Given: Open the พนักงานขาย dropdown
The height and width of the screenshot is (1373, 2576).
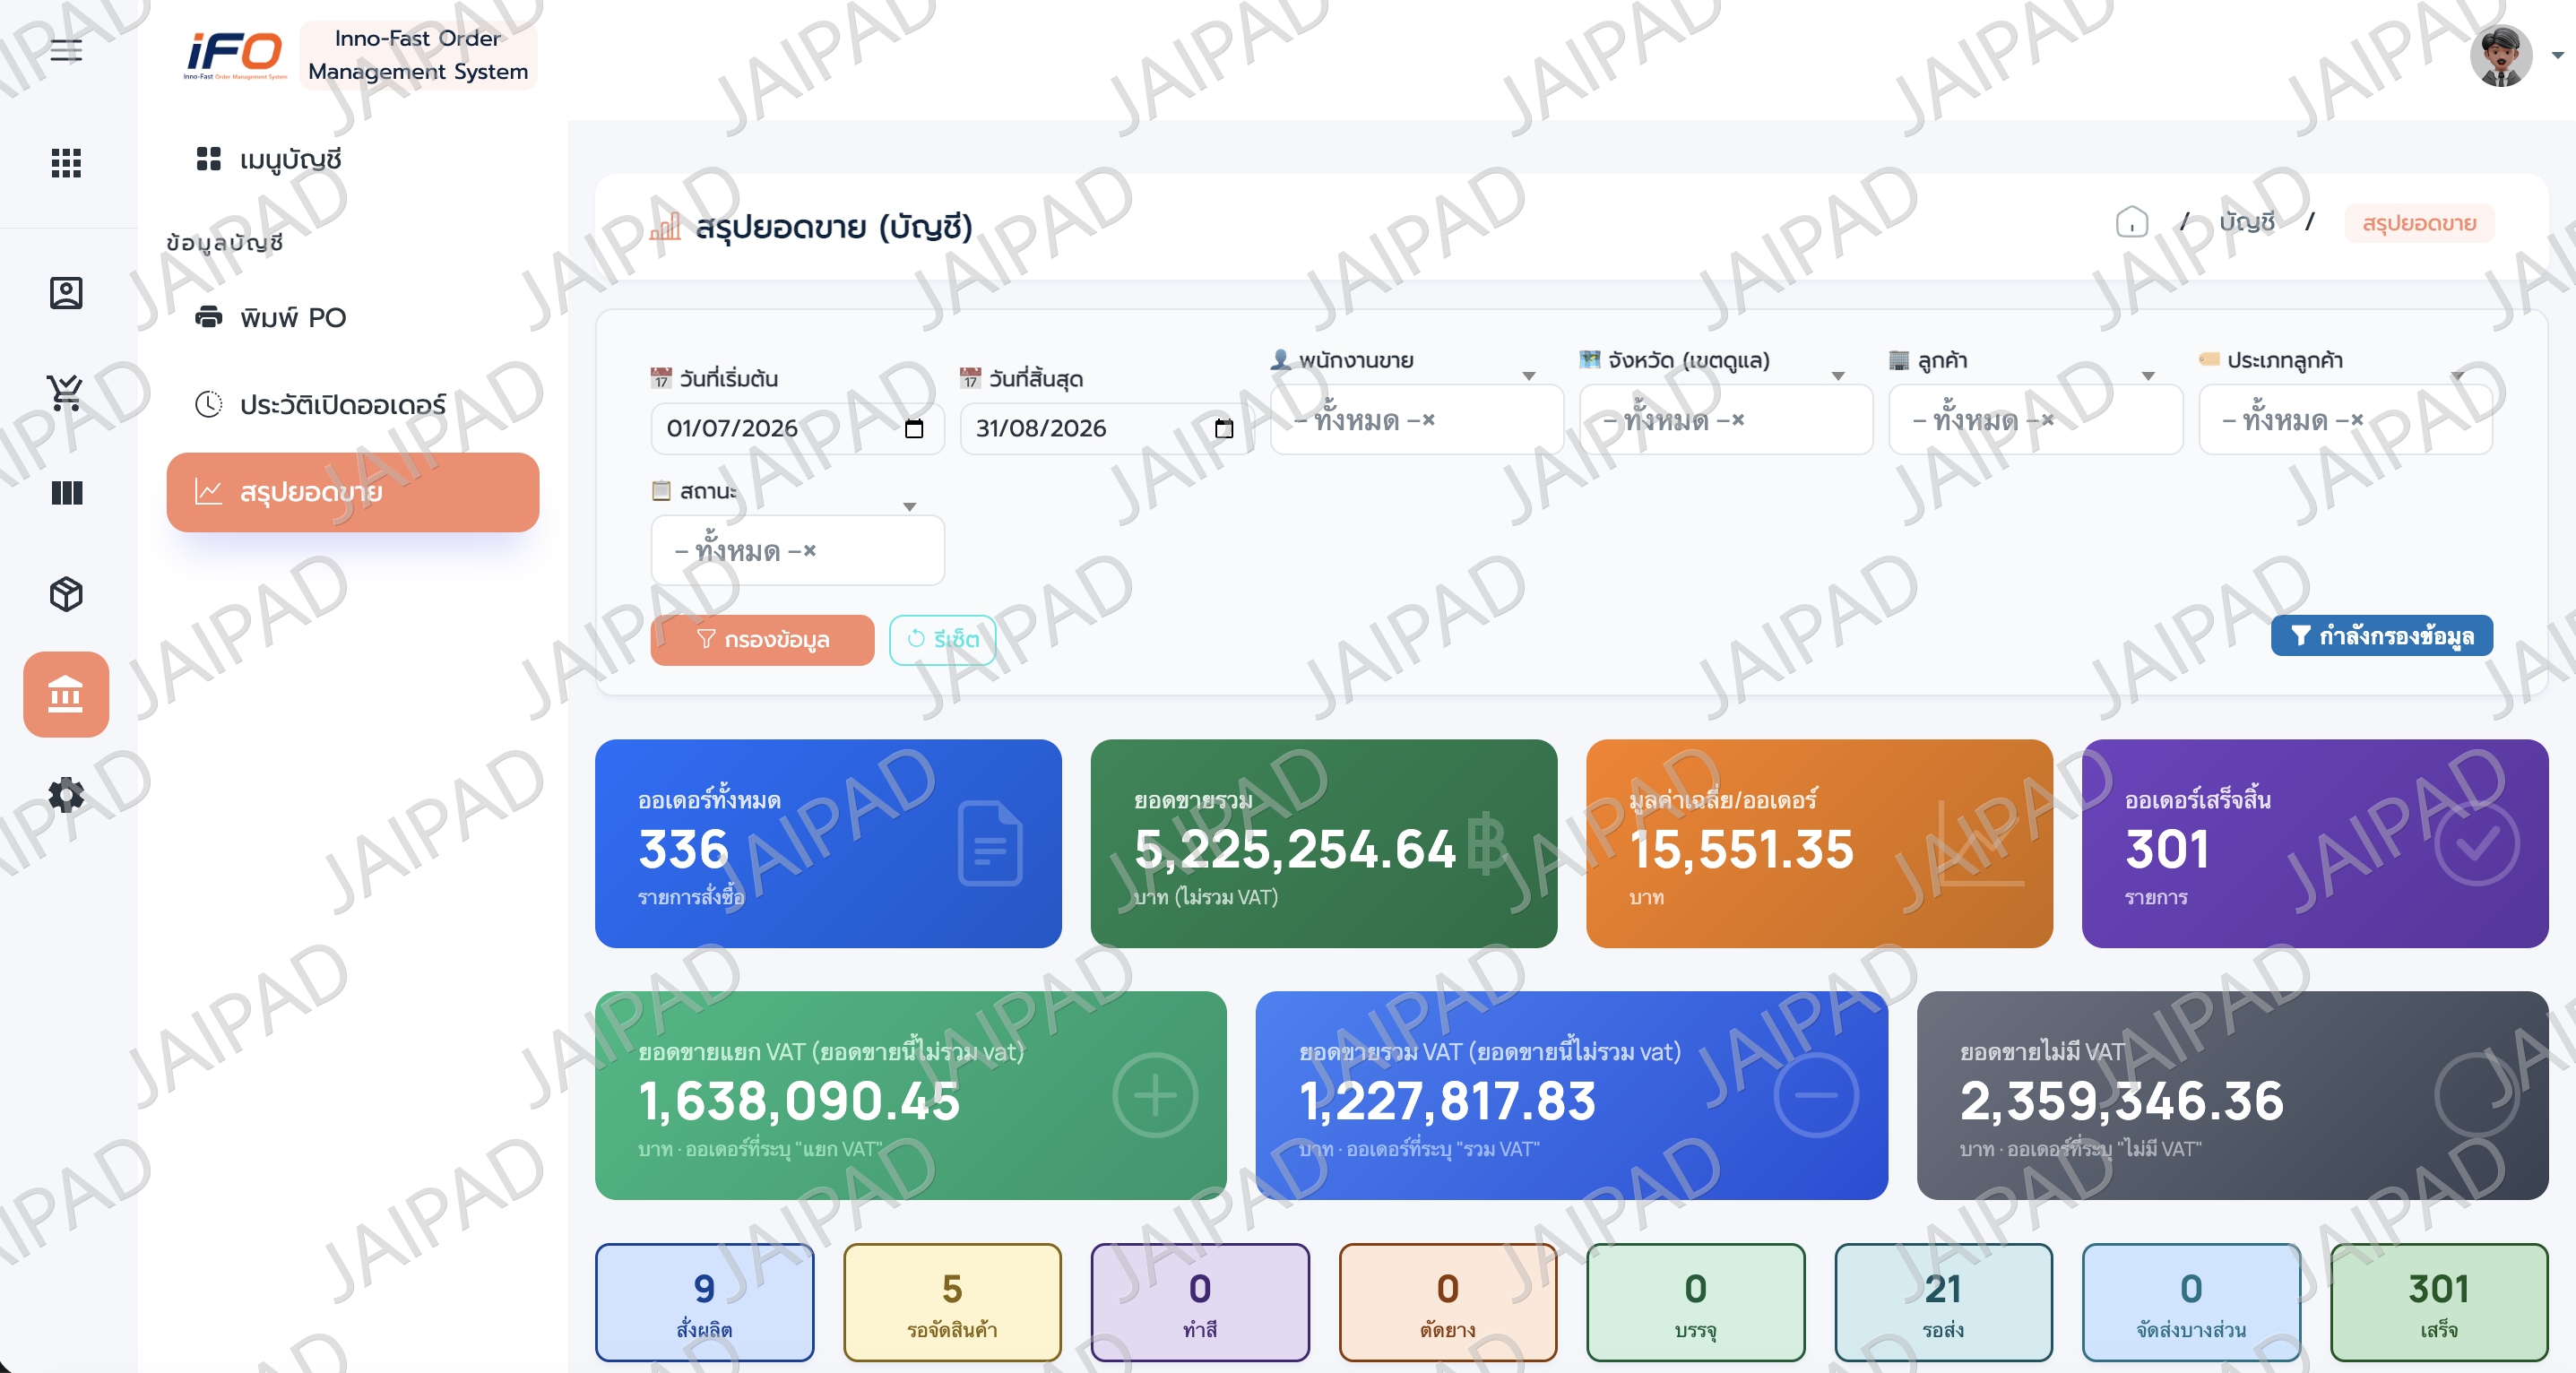Looking at the screenshot, I should pos(1416,420).
